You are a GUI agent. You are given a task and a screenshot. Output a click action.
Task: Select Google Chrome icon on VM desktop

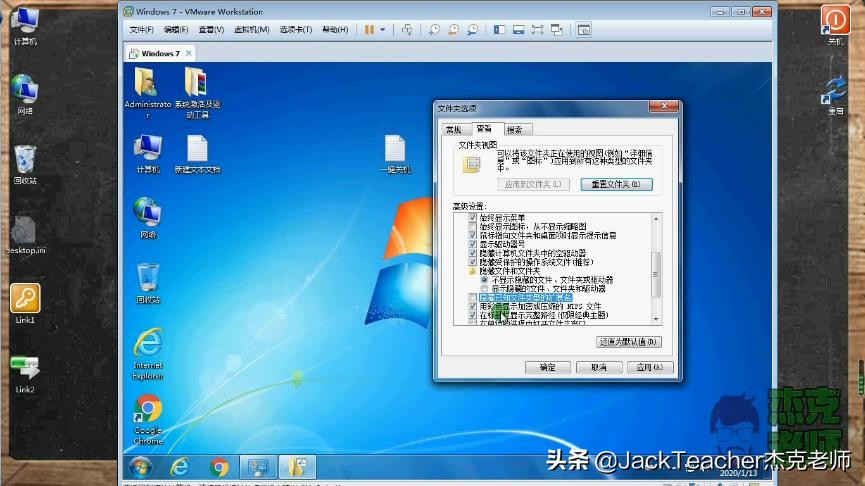pyautogui.click(x=148, y=419)
